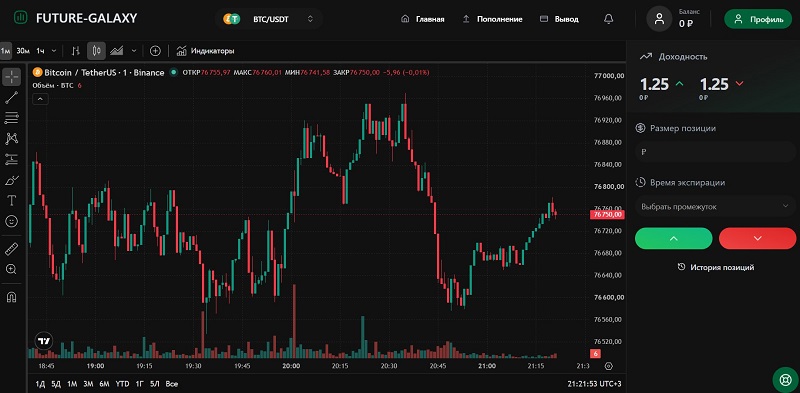Expand chart style dropdown arrow
Image resolution: width=800 pixels, height=393 pixels.
pyautogui.click(x=134, y=51)
